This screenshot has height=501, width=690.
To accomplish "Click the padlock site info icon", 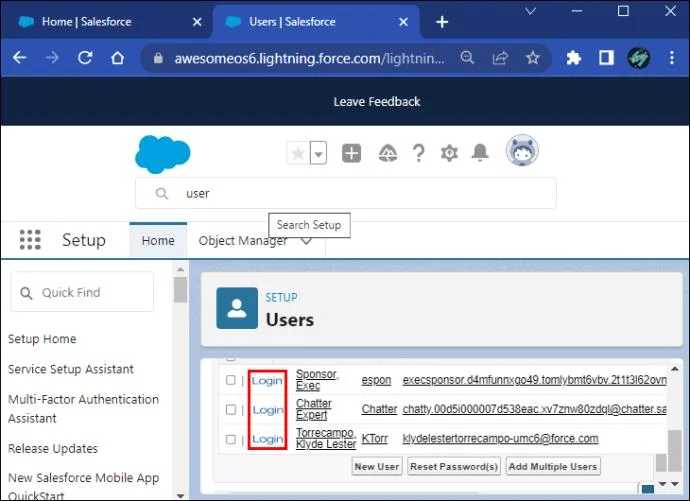I will click(158, 58).
